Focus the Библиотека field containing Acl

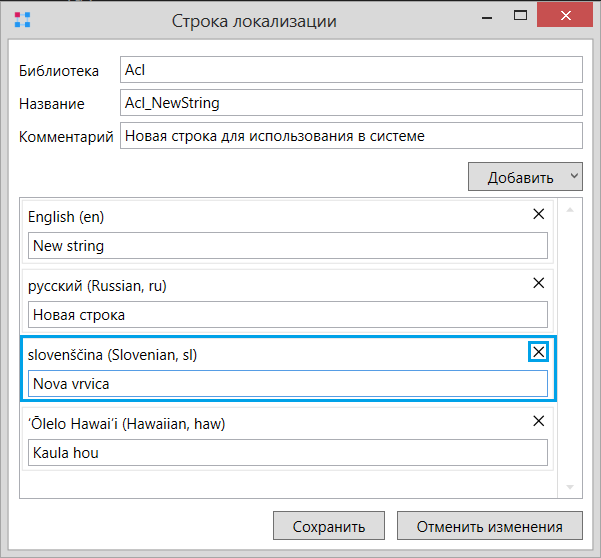pyautogui.click(x=351, y=69)
